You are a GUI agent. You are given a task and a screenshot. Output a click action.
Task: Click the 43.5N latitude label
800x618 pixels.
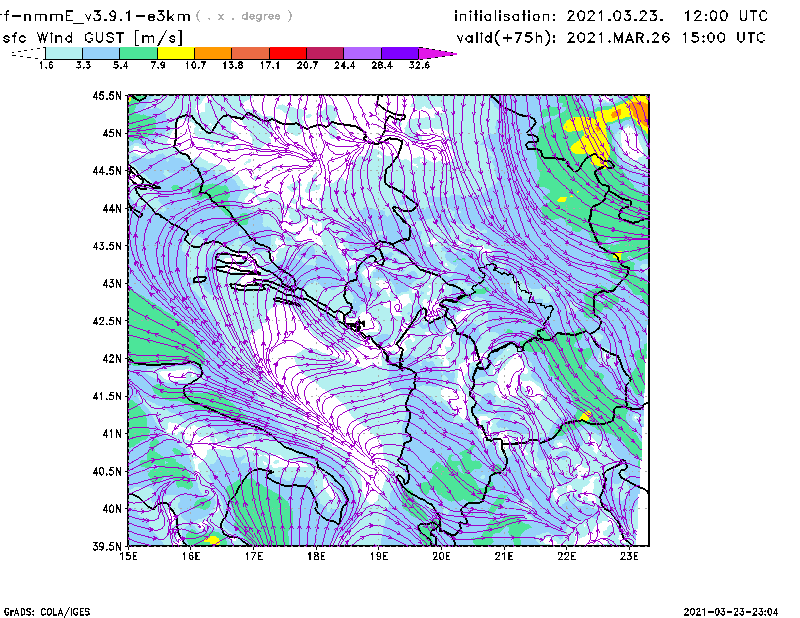click(108, 246)
